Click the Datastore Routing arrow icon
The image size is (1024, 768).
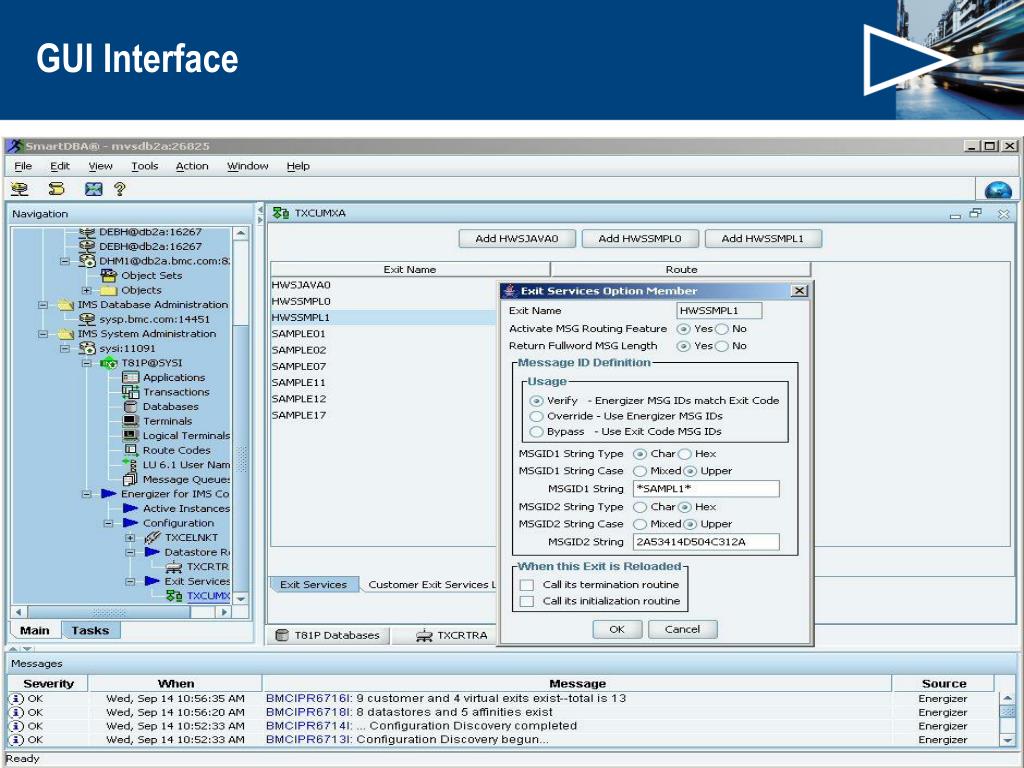(152, 552)
